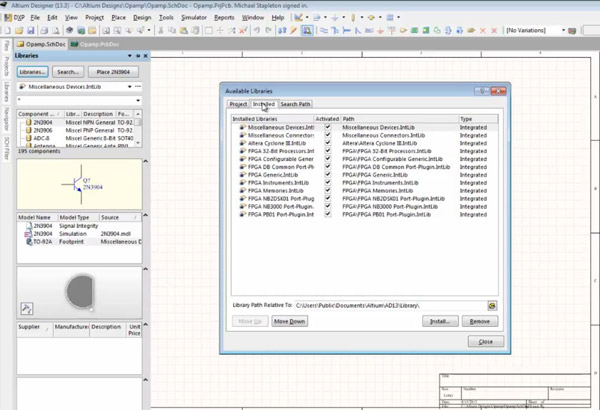Screen dimensions: 600x410
Task: Click the icon right of No Variations box
Action: point(572,30)
